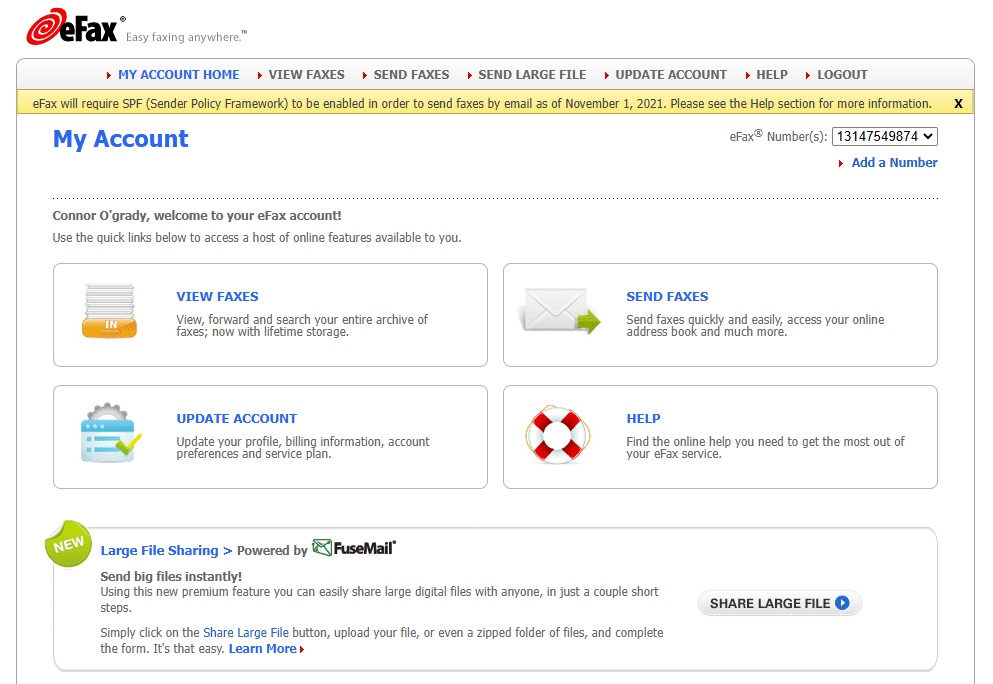Choose Update Account in navigation bar

(x=671, y=75)
